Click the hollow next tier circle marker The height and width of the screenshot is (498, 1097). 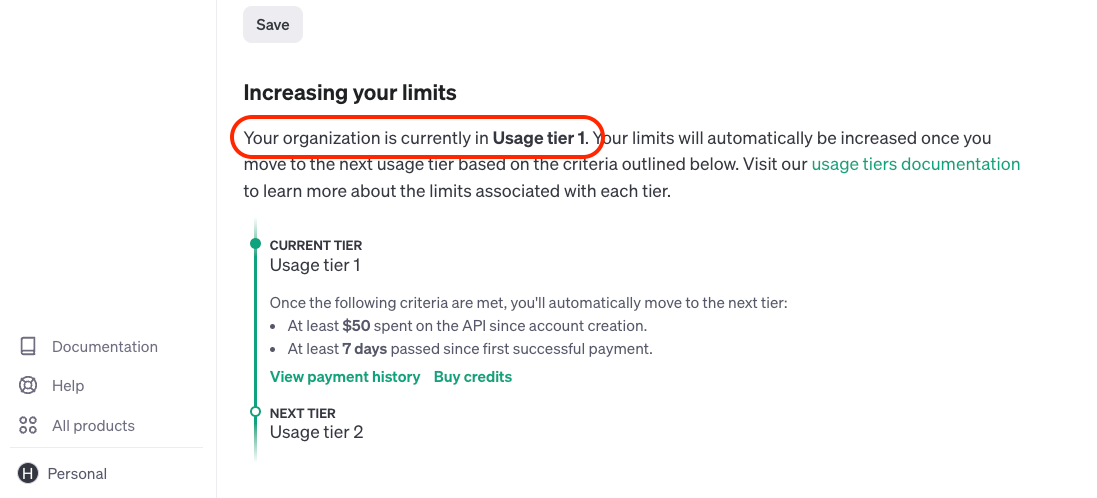pos(255,410)
